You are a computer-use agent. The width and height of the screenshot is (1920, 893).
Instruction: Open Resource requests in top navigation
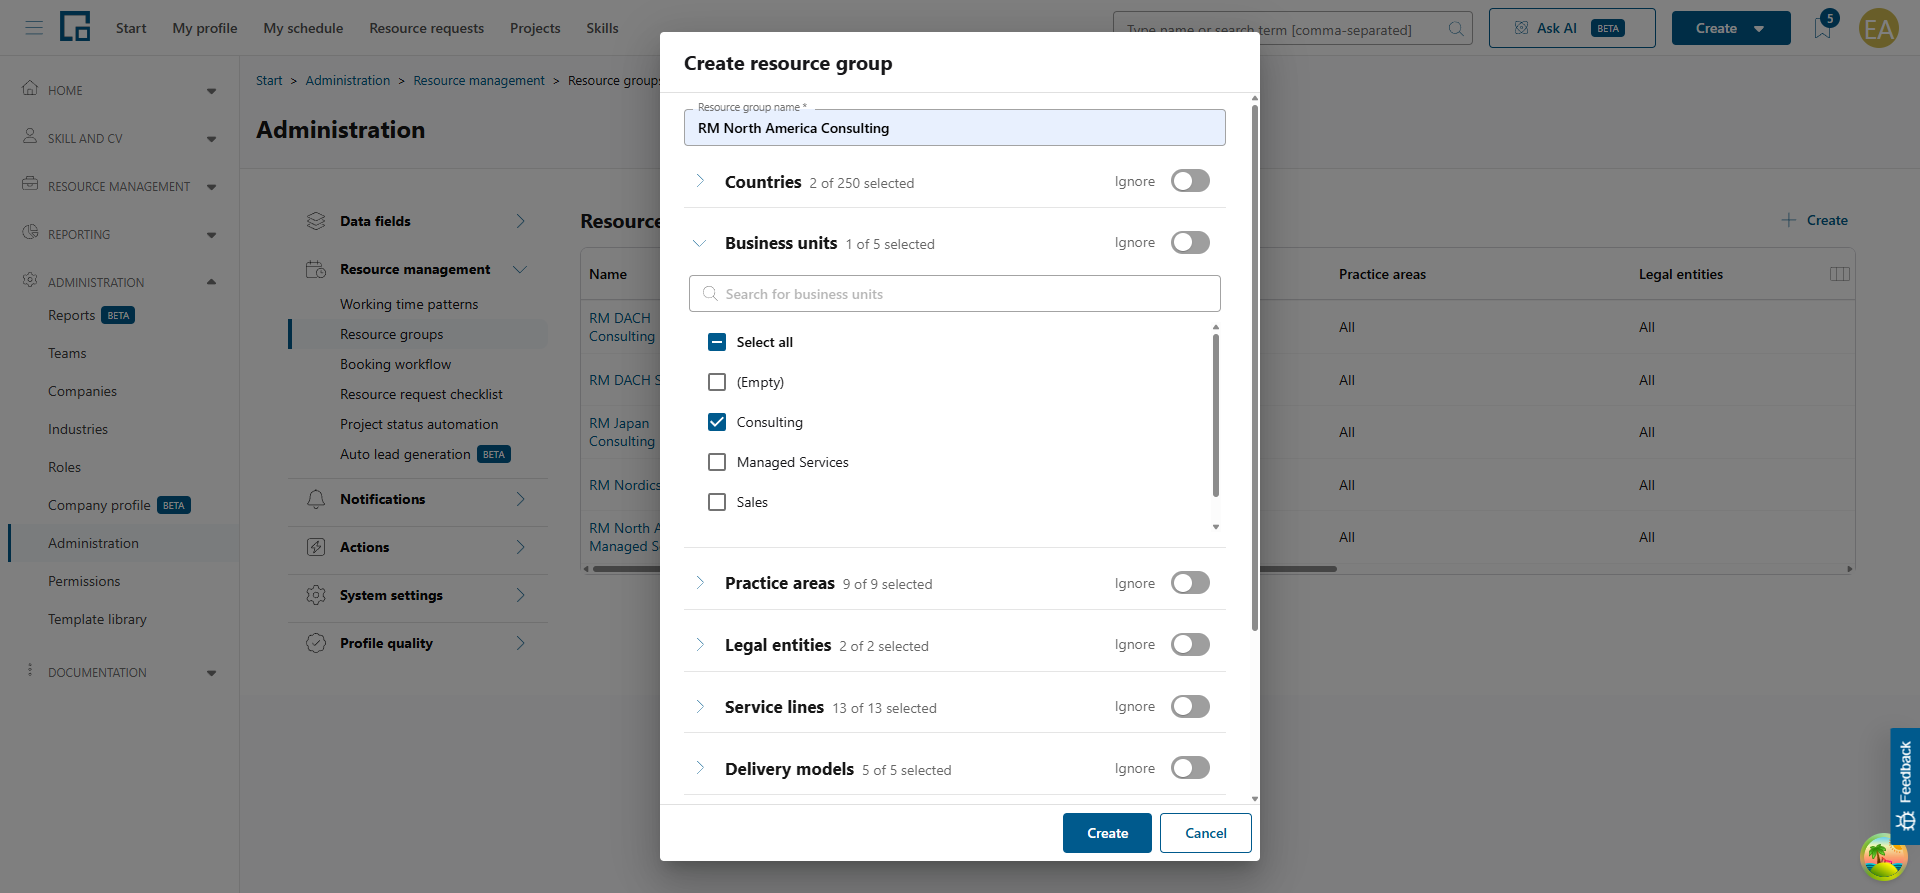[x=426, y=28]
